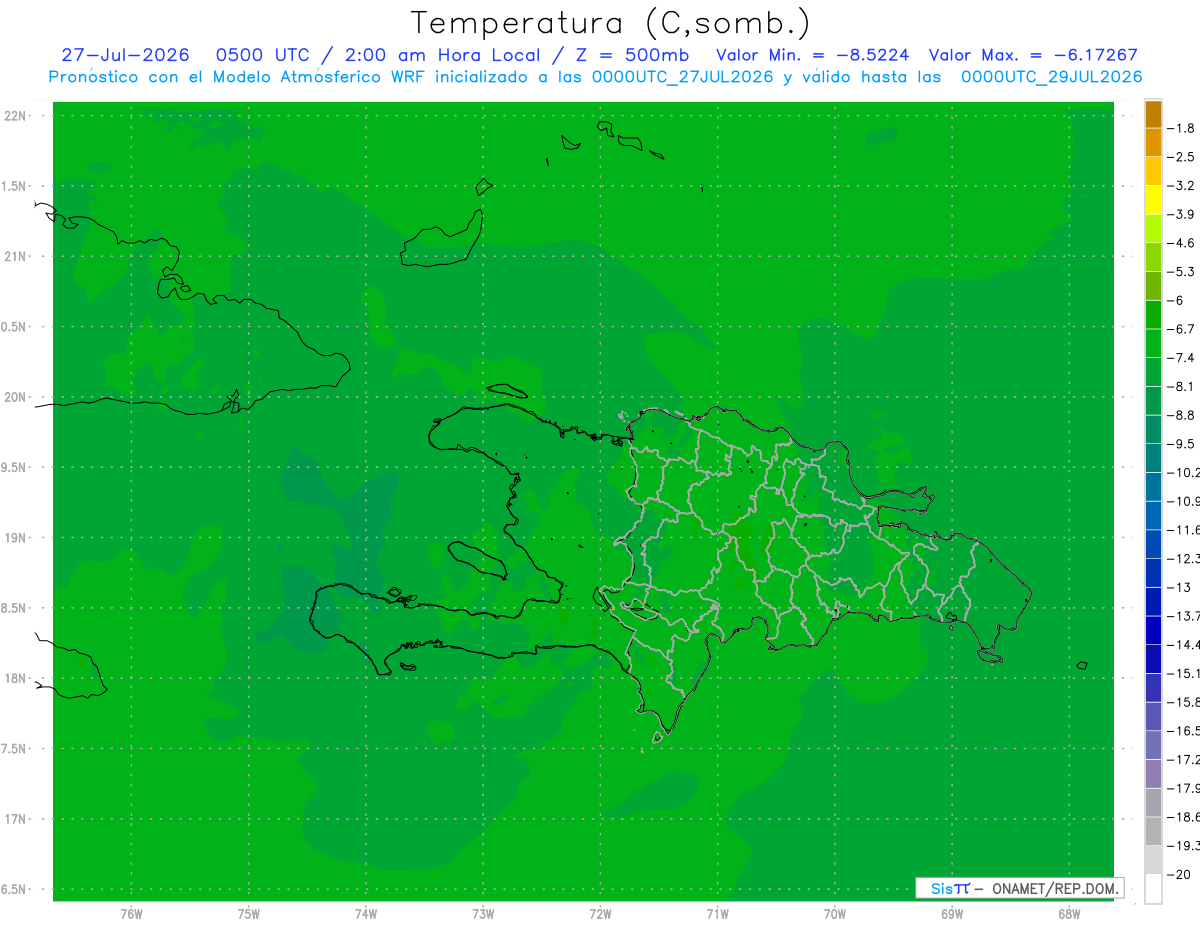Pick the blue swatch between -13 and -13.7
This screenshot has width=1200, height=927.
click(x=1153, y=601)
